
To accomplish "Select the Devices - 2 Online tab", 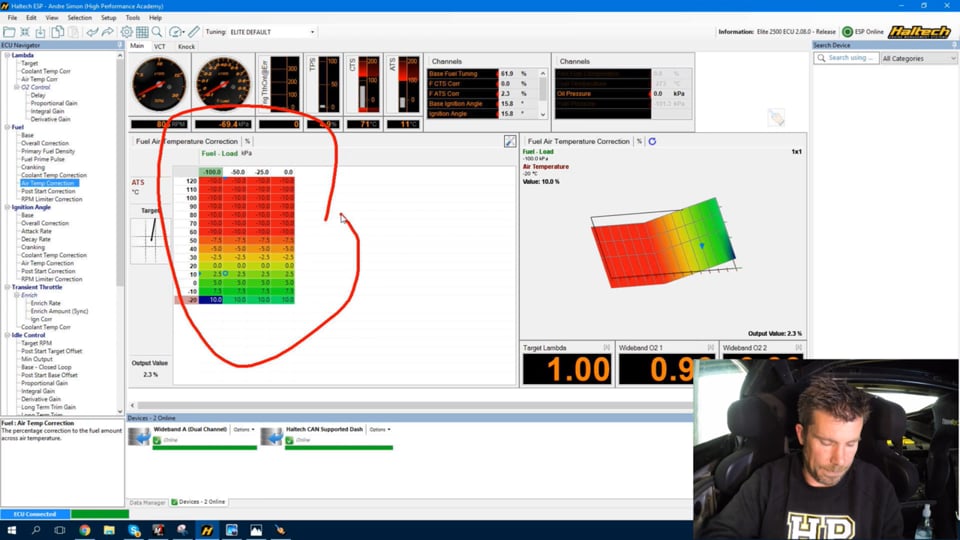I will 198,502.
